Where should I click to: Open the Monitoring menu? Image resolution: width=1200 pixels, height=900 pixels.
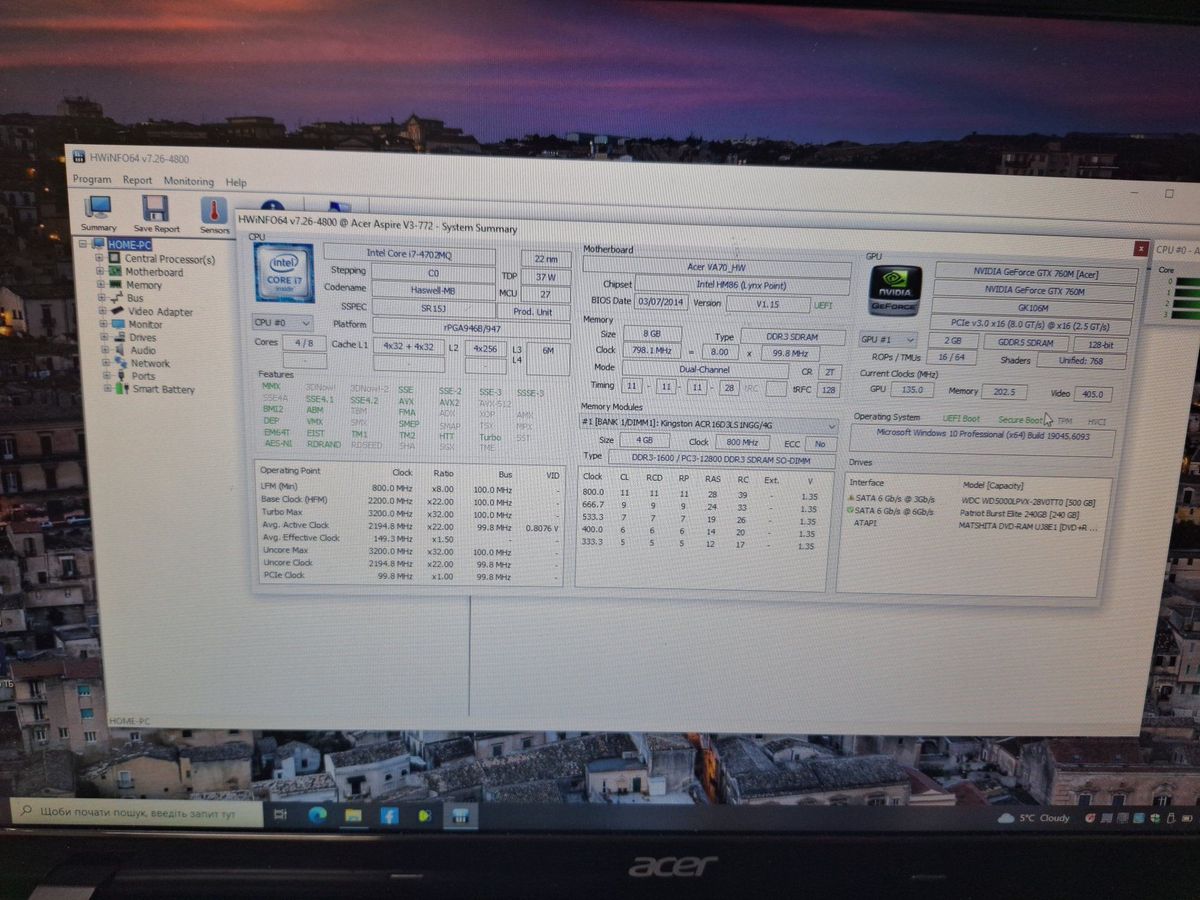(x=189, y=182)
